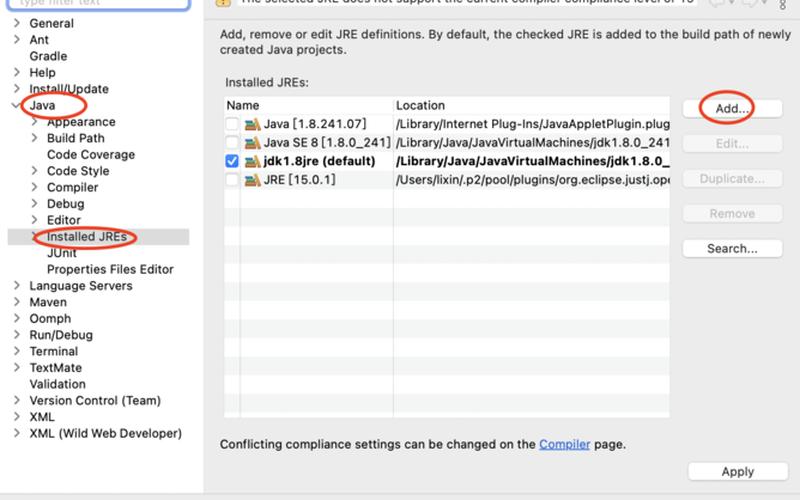The width and height of the screenshot is (800, 500).
Task: Click the Java [1.8.241.07] JRE icon
Action: click(x=253, y=124)
